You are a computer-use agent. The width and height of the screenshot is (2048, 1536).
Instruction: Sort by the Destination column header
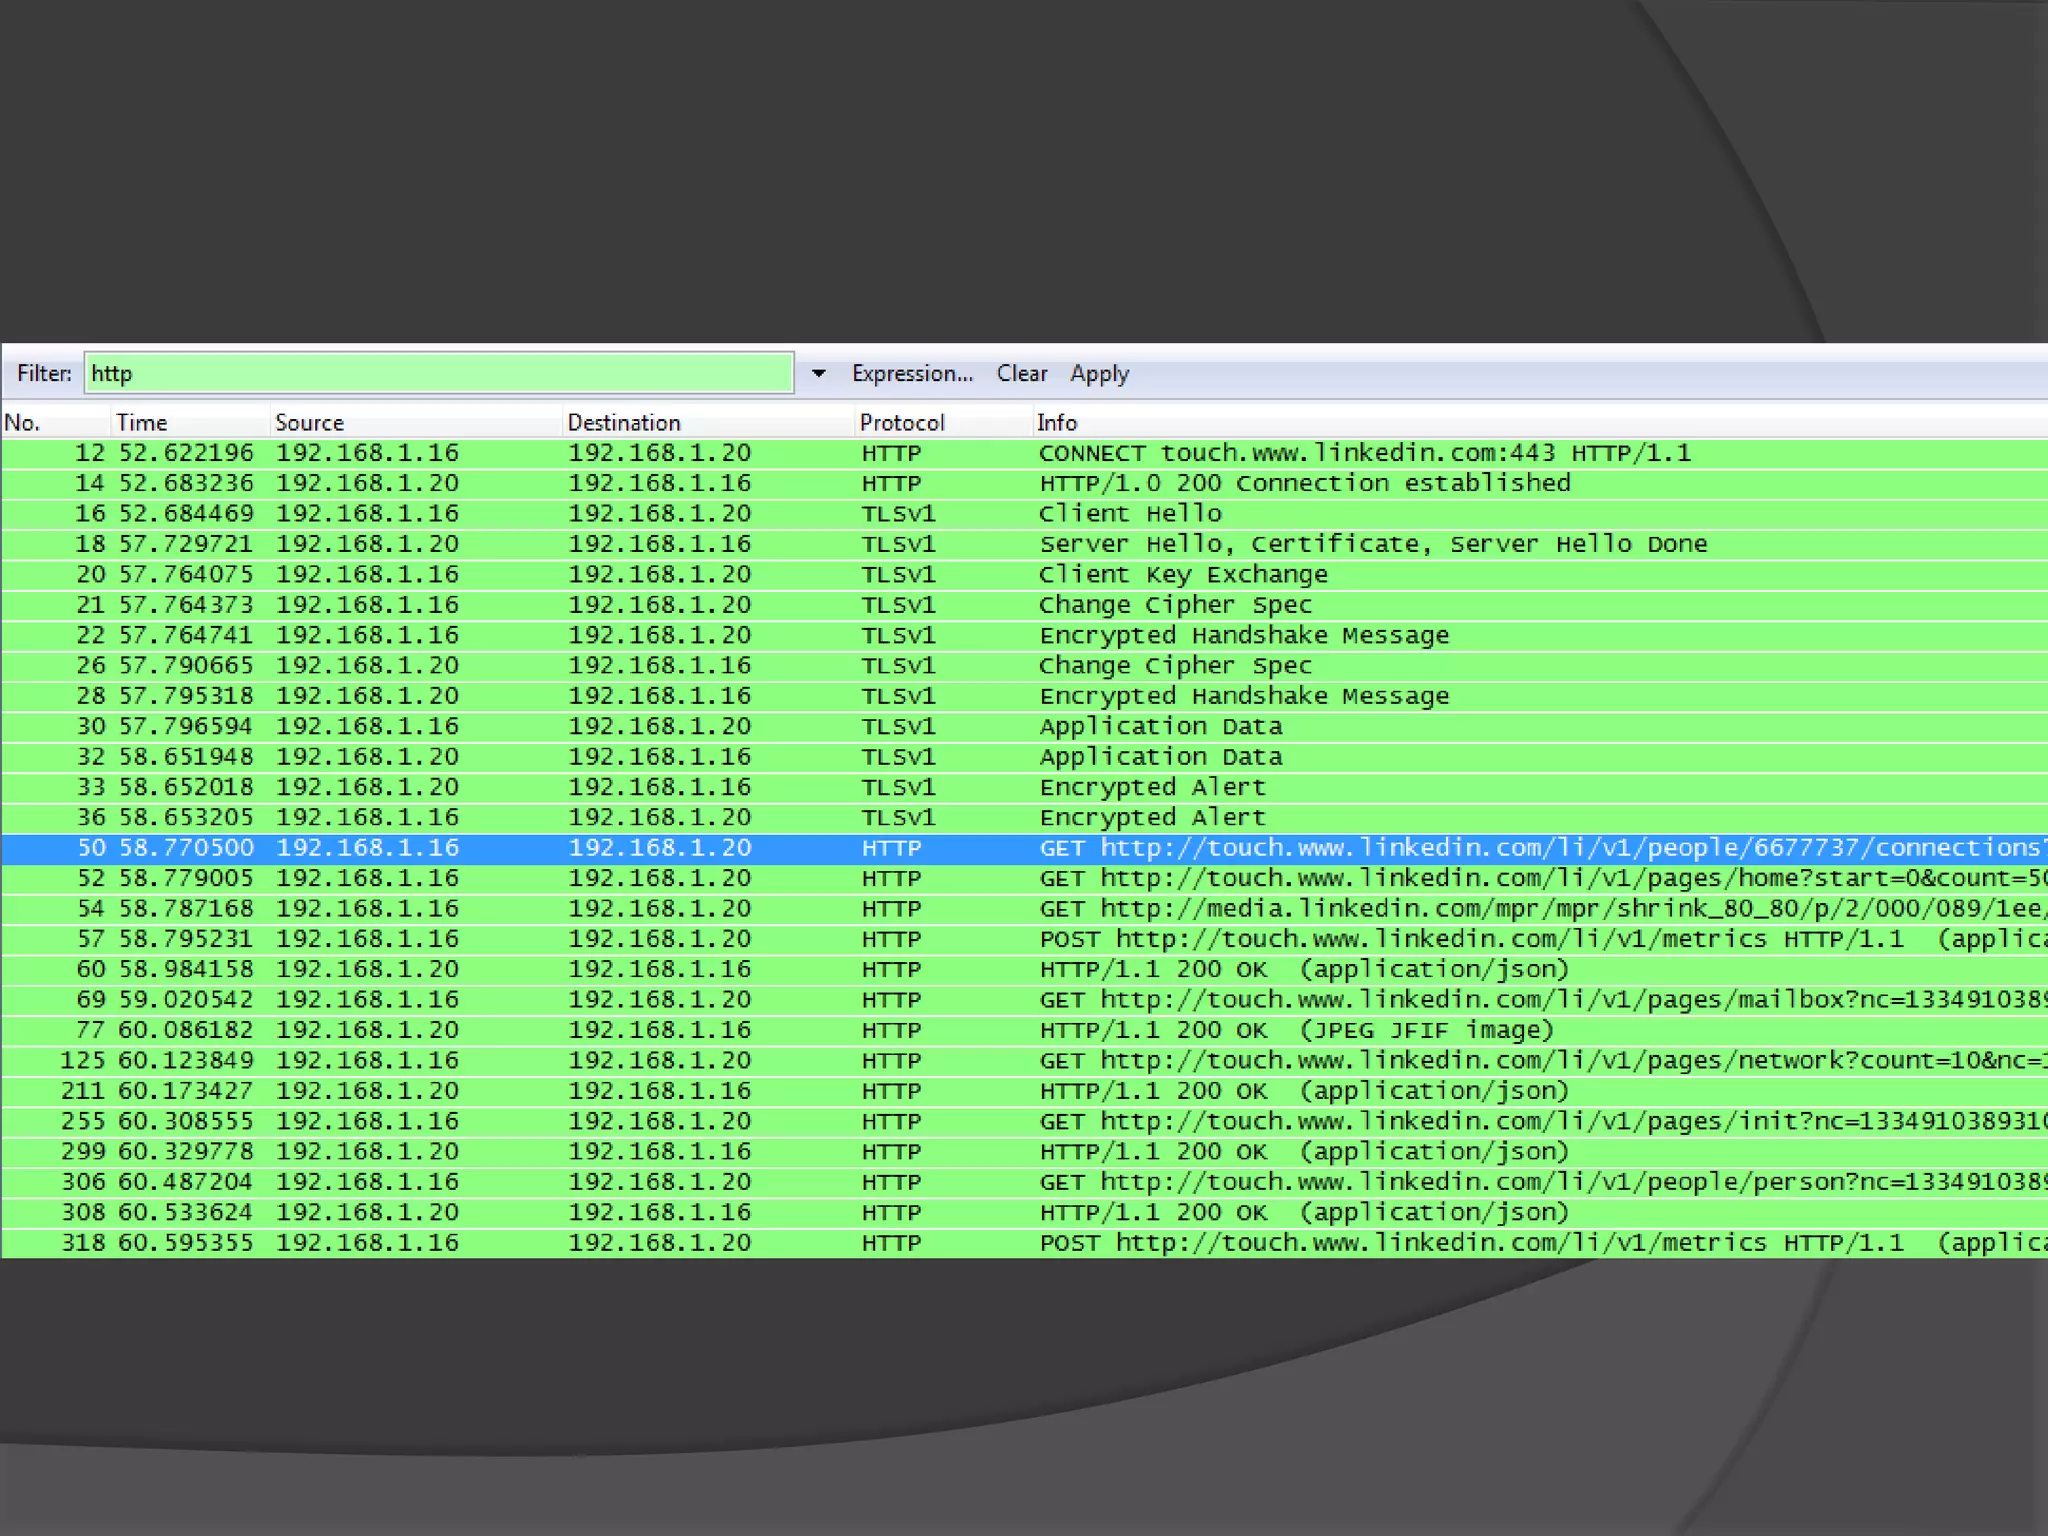(623, 423)
